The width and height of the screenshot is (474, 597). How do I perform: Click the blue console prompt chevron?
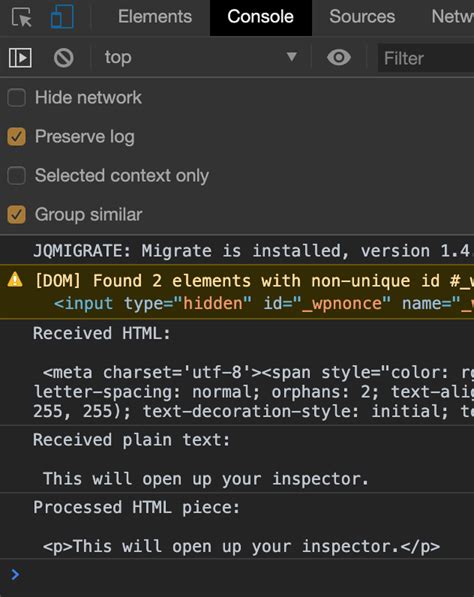[x=15, y=574]
